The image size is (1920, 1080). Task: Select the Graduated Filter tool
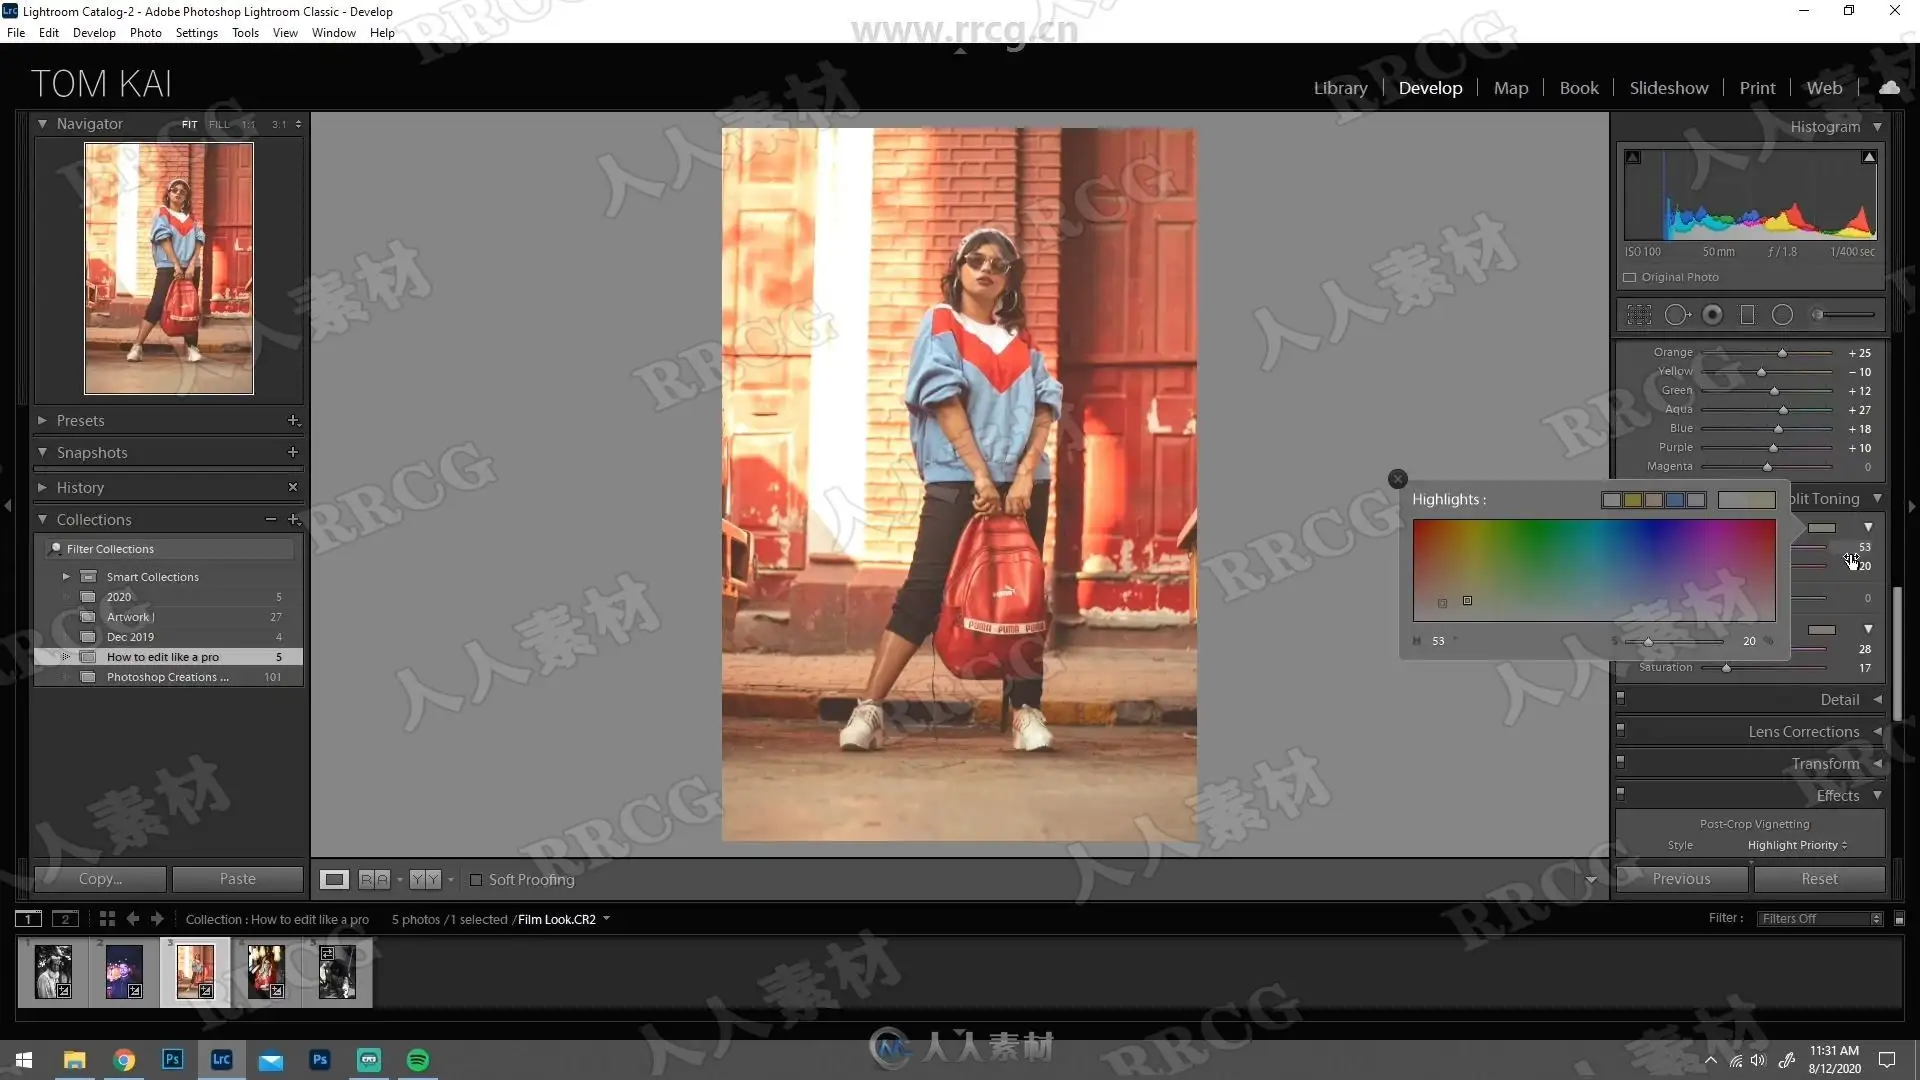[1747, 315]
